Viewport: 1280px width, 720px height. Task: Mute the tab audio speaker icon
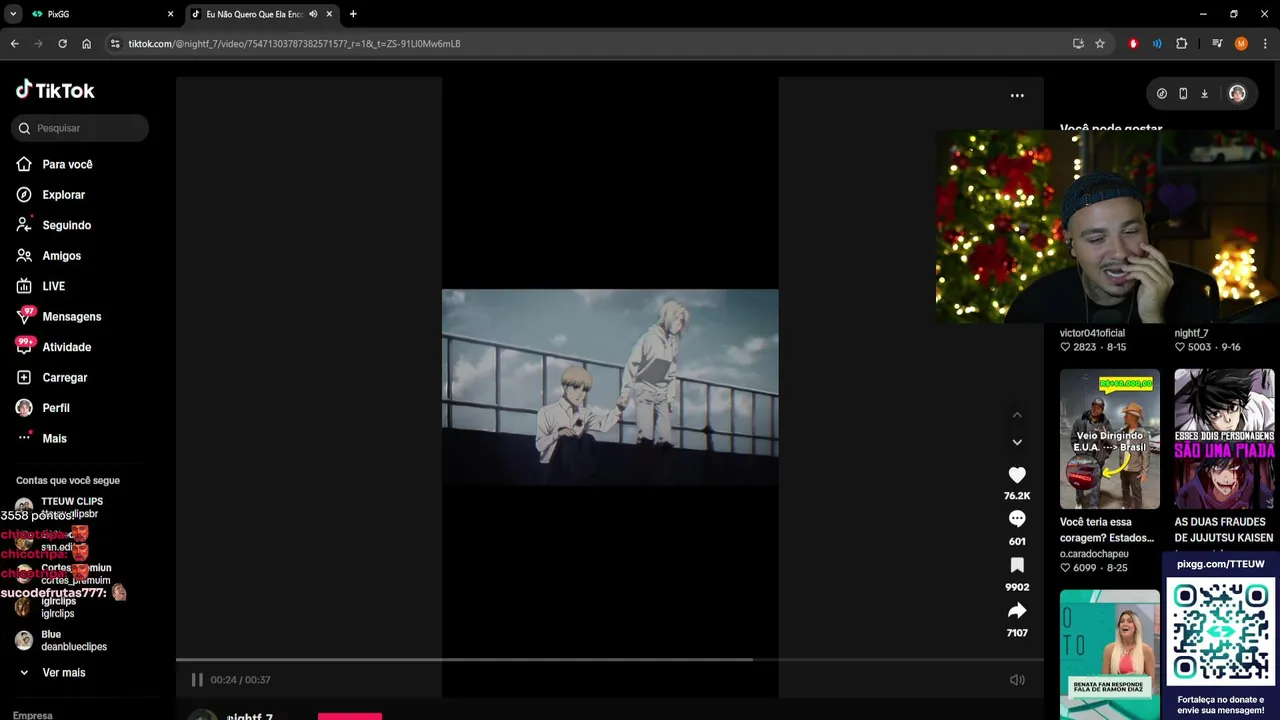(x=313, y=14)
